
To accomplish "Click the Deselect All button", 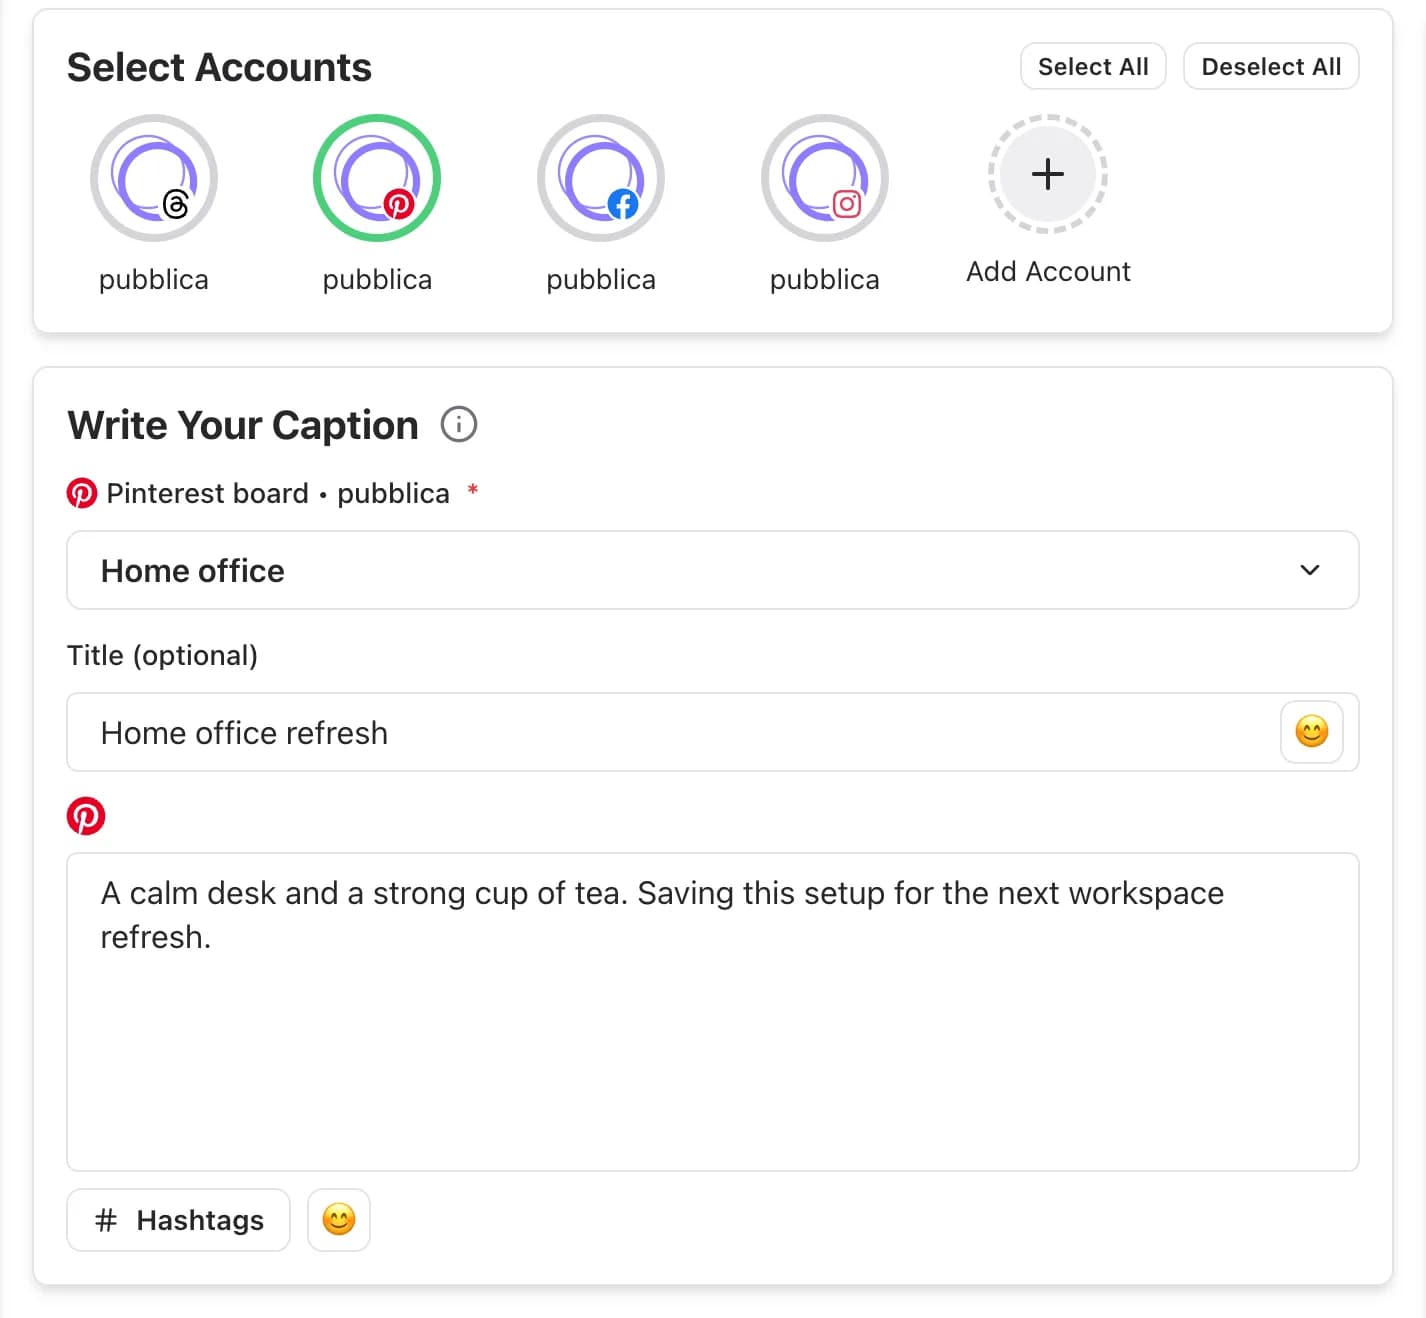I will 1271,66.
